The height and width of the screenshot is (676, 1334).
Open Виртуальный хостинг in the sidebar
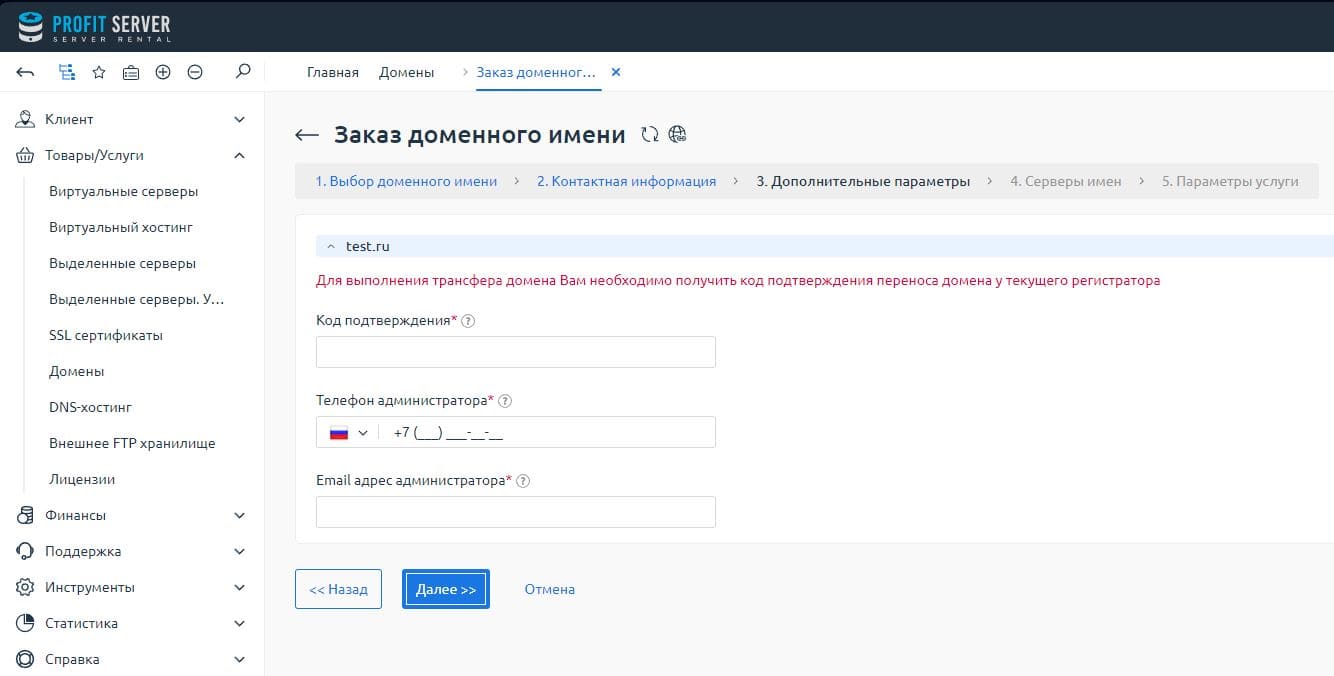121,227
